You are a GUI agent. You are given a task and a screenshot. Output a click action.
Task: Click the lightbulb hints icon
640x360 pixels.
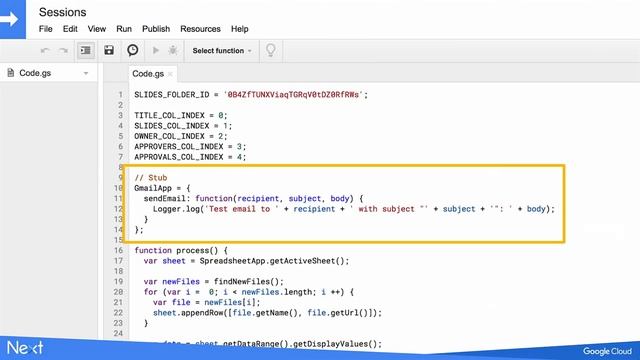[271, 50]
